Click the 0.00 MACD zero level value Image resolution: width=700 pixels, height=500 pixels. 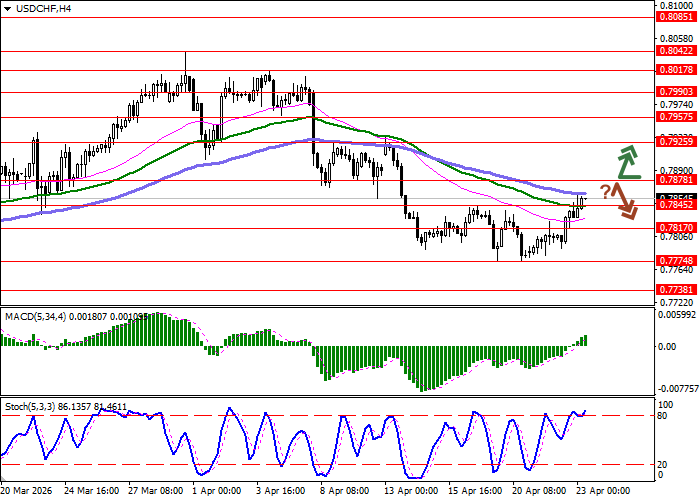(667, 346)
